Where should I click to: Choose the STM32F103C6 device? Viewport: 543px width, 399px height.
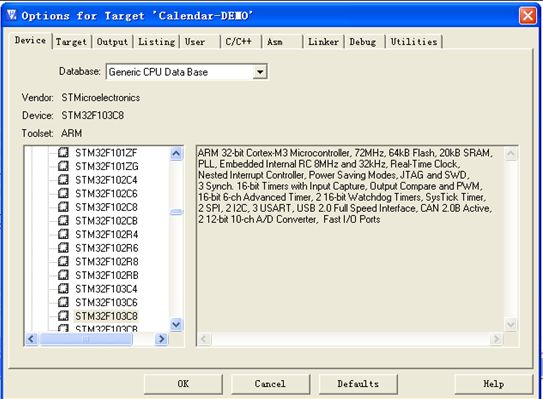pos(106,302)
